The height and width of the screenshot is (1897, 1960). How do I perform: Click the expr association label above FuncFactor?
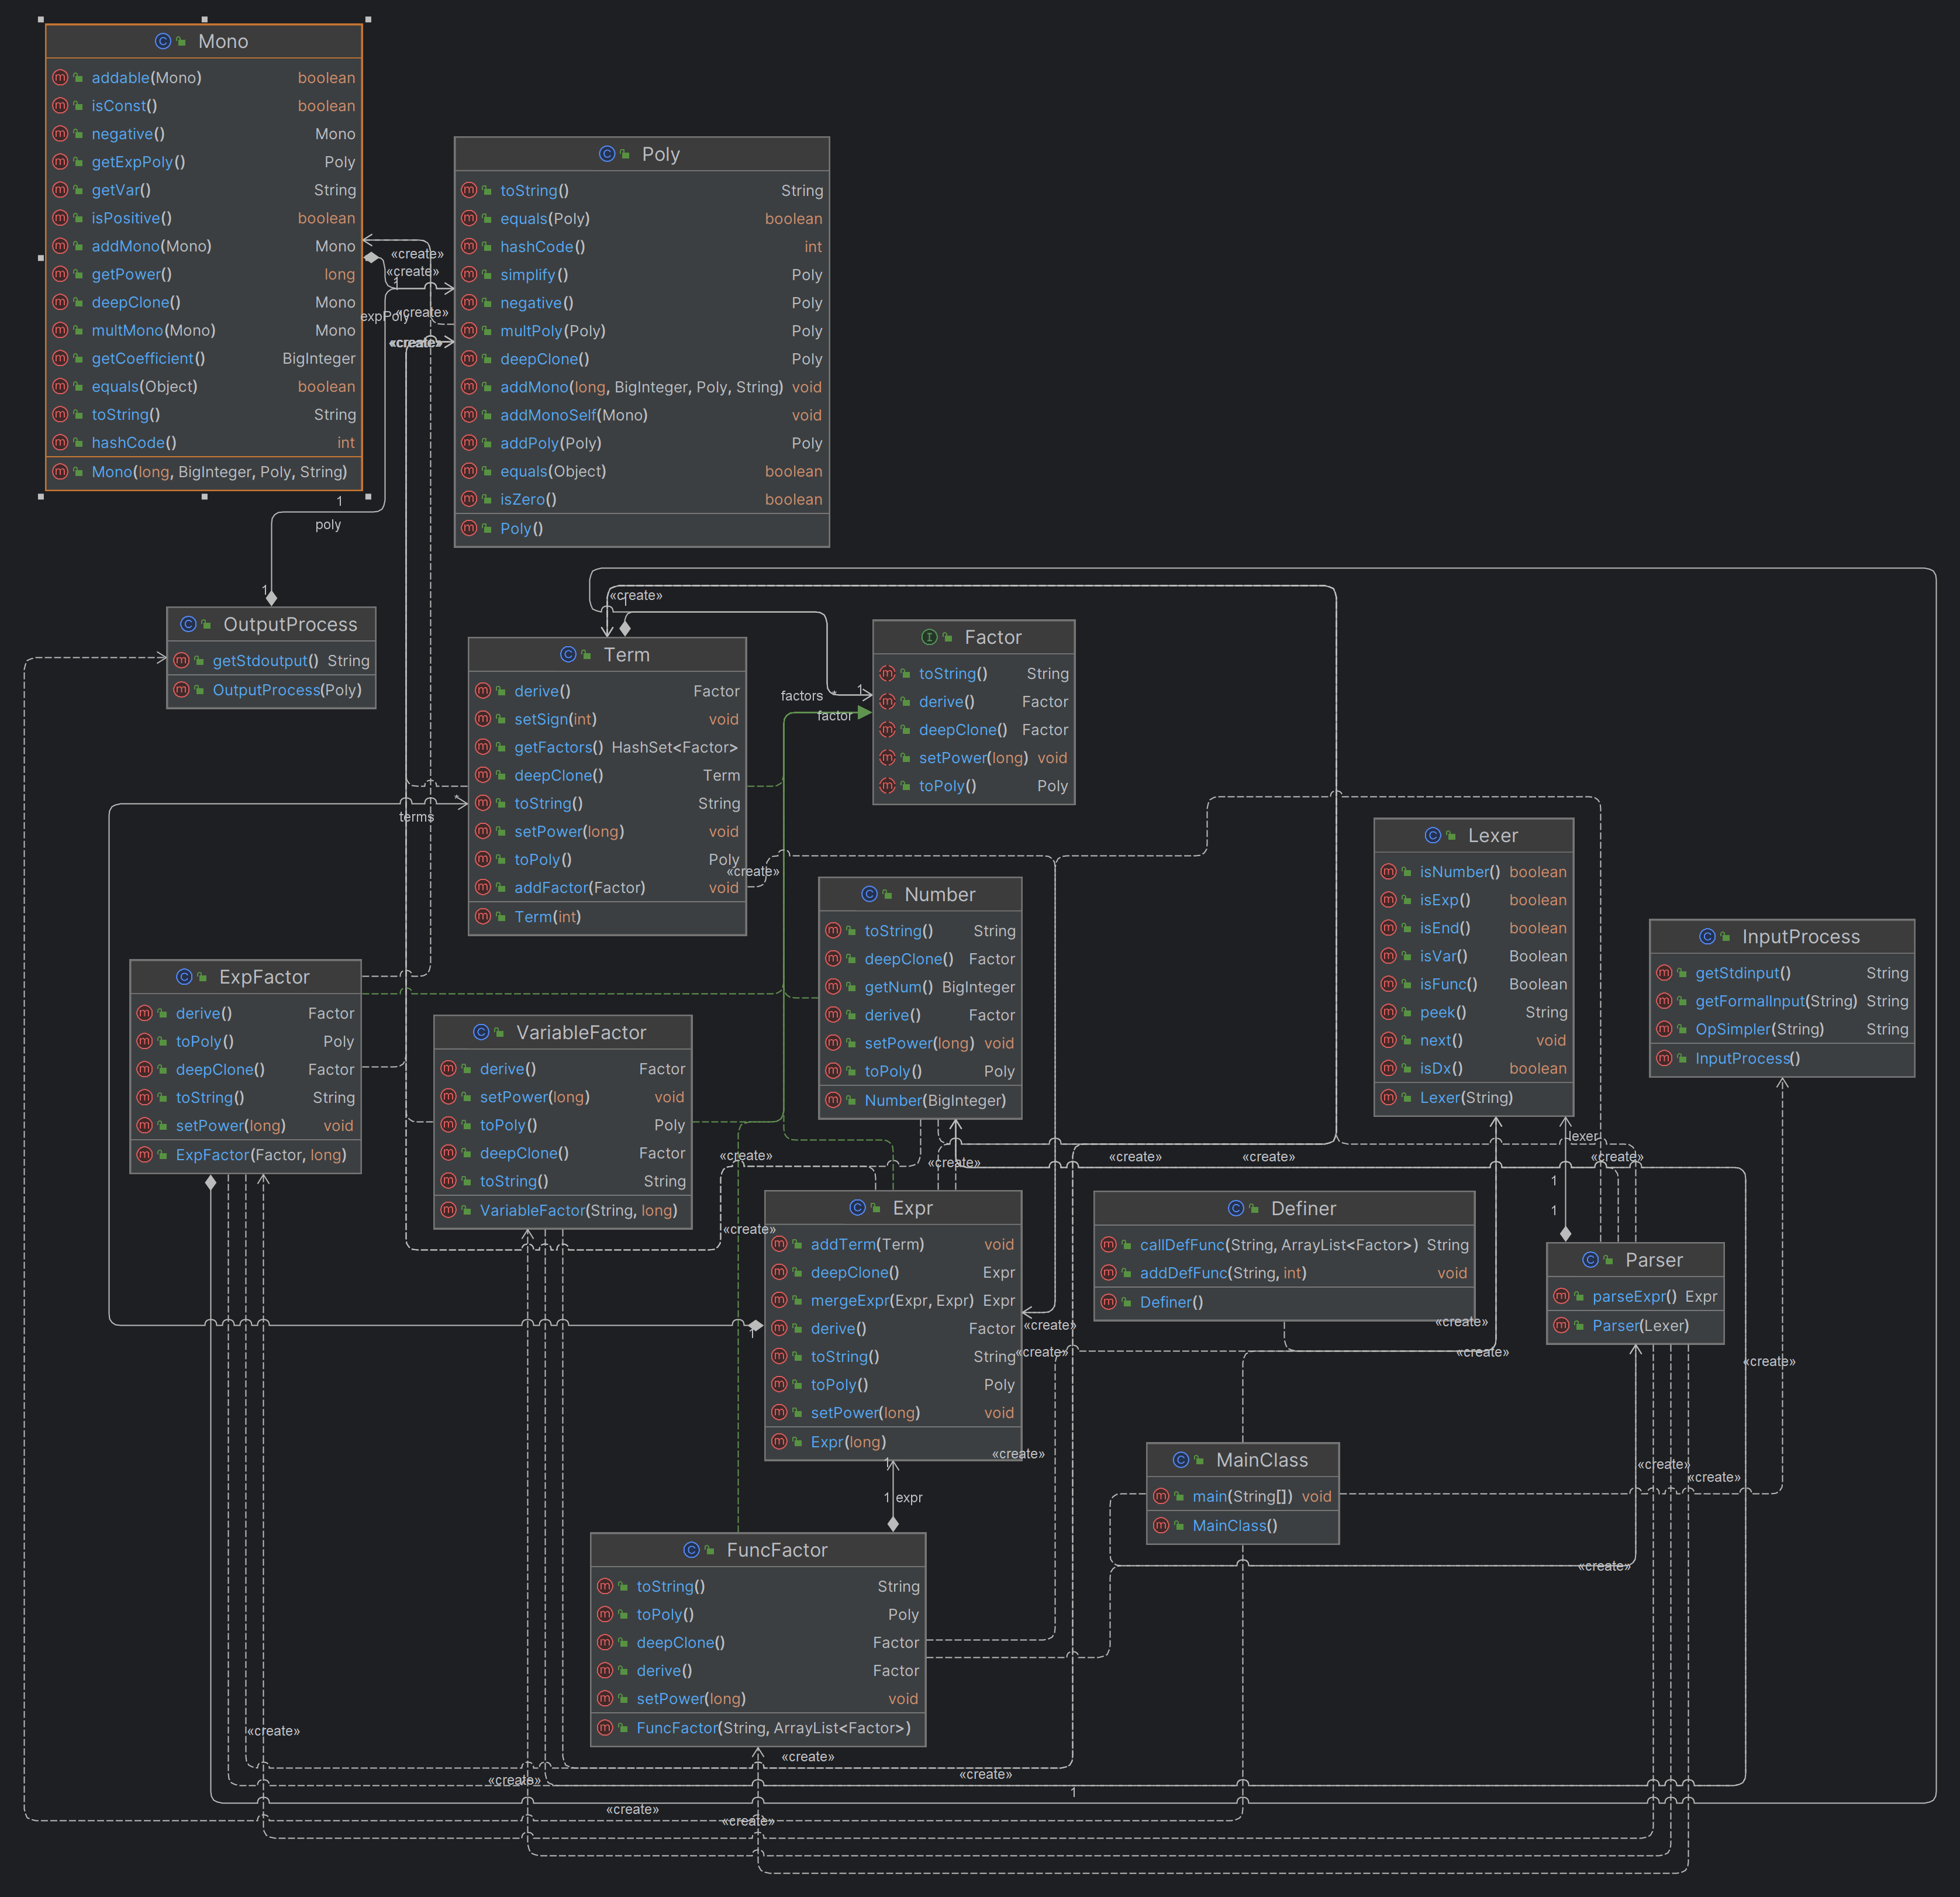point(909,1498)
